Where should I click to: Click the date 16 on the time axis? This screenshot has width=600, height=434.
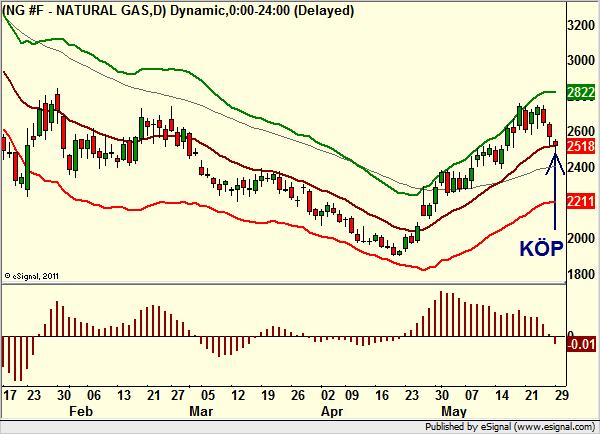[x=382, y=395]
